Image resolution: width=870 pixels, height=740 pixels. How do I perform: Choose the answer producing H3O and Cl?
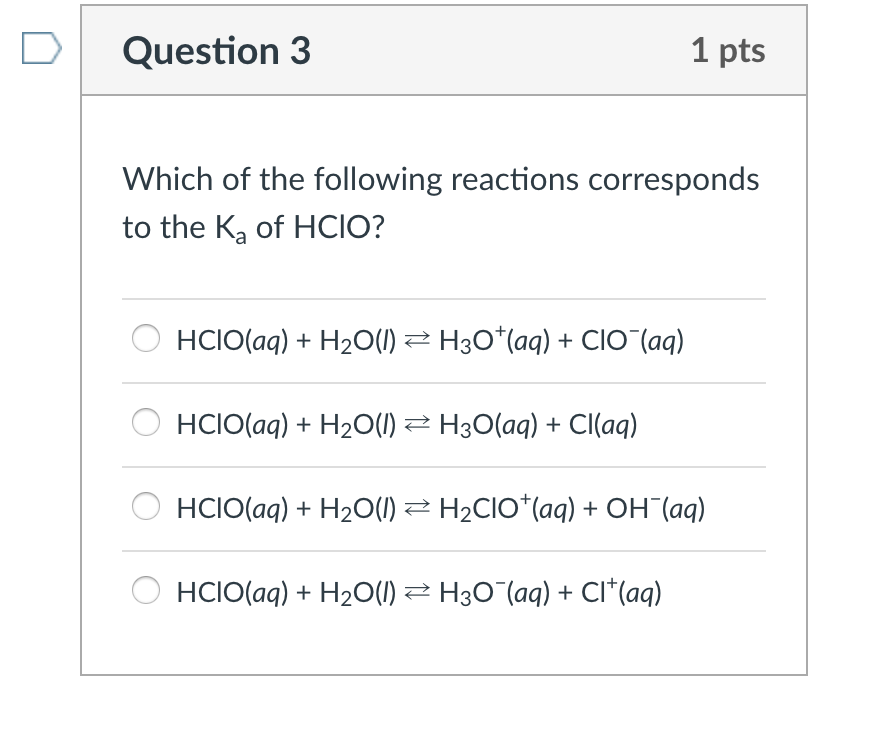(x=145, y=423)
